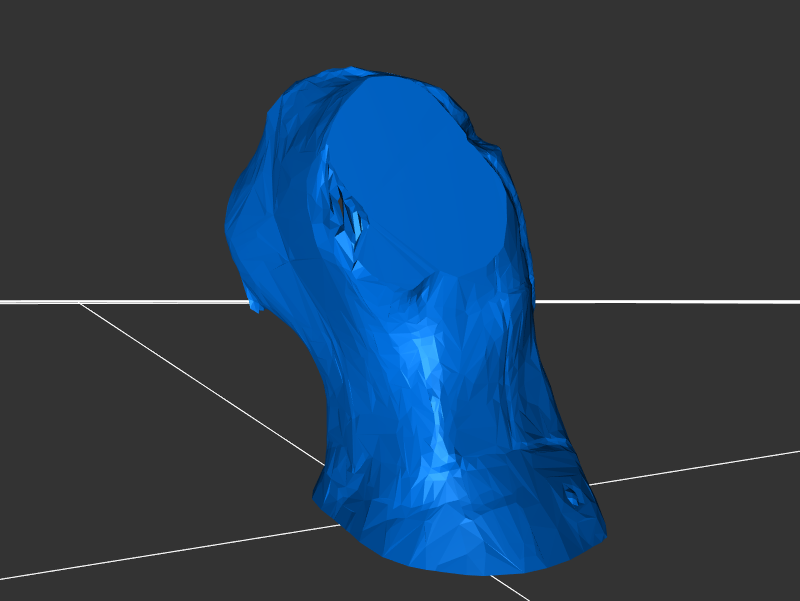Click the short grid line segment below the base
This screenshot has height=601, width=800.
click(x=510, y=587)
